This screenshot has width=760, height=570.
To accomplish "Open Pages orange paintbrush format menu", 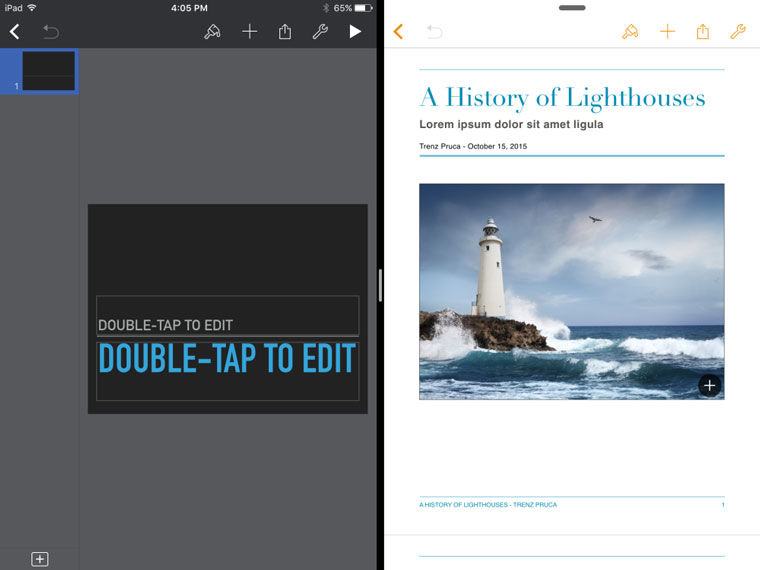I will (x=630, y=32).
